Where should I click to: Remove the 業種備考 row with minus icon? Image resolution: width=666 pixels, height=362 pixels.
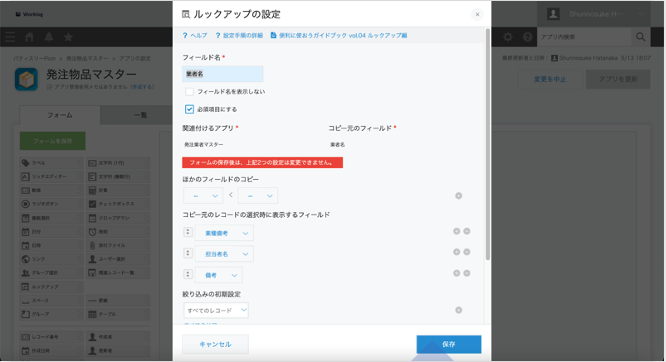[x=467, y=231]
